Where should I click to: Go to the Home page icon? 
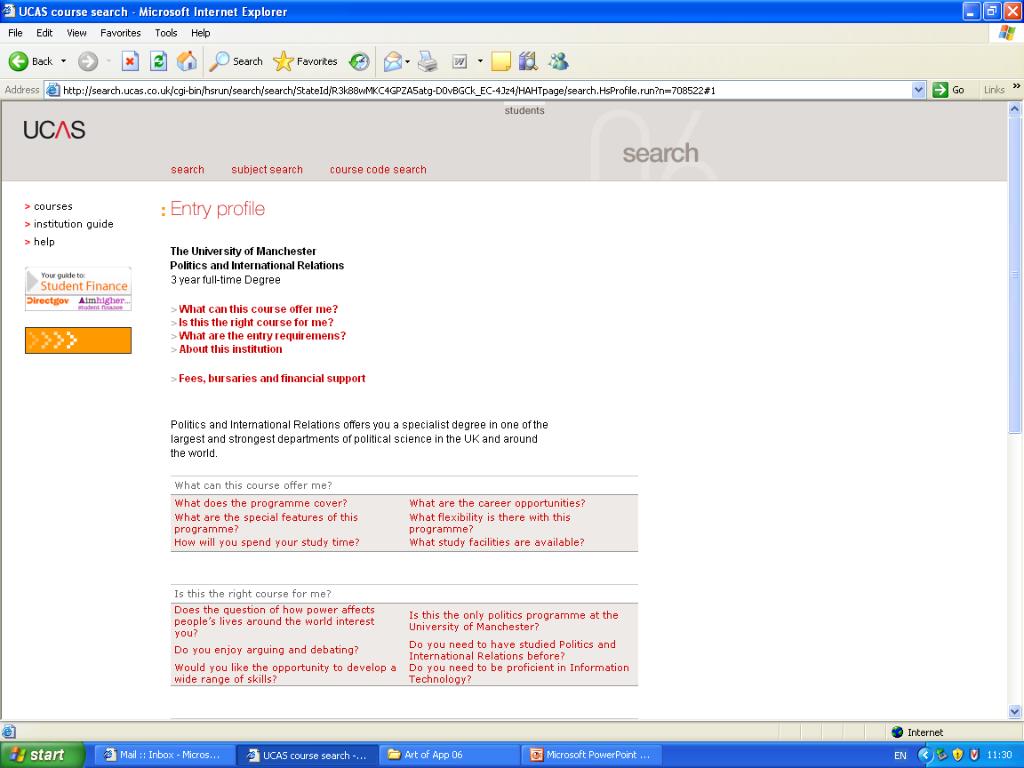pos(187,61)
